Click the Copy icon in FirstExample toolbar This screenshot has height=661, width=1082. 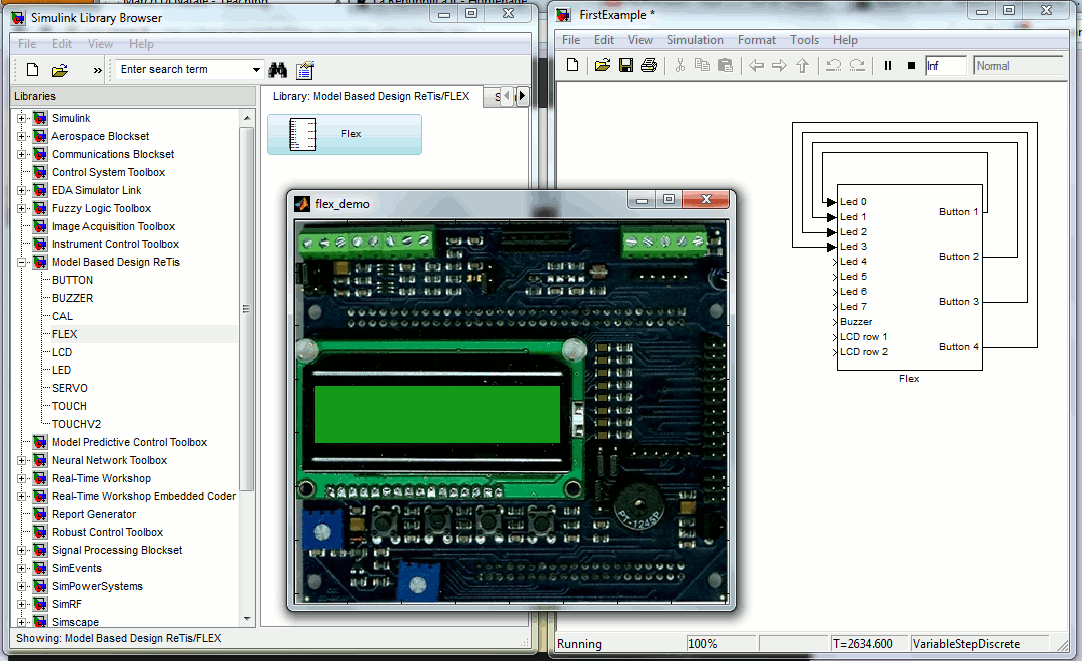tap(702, 66)
